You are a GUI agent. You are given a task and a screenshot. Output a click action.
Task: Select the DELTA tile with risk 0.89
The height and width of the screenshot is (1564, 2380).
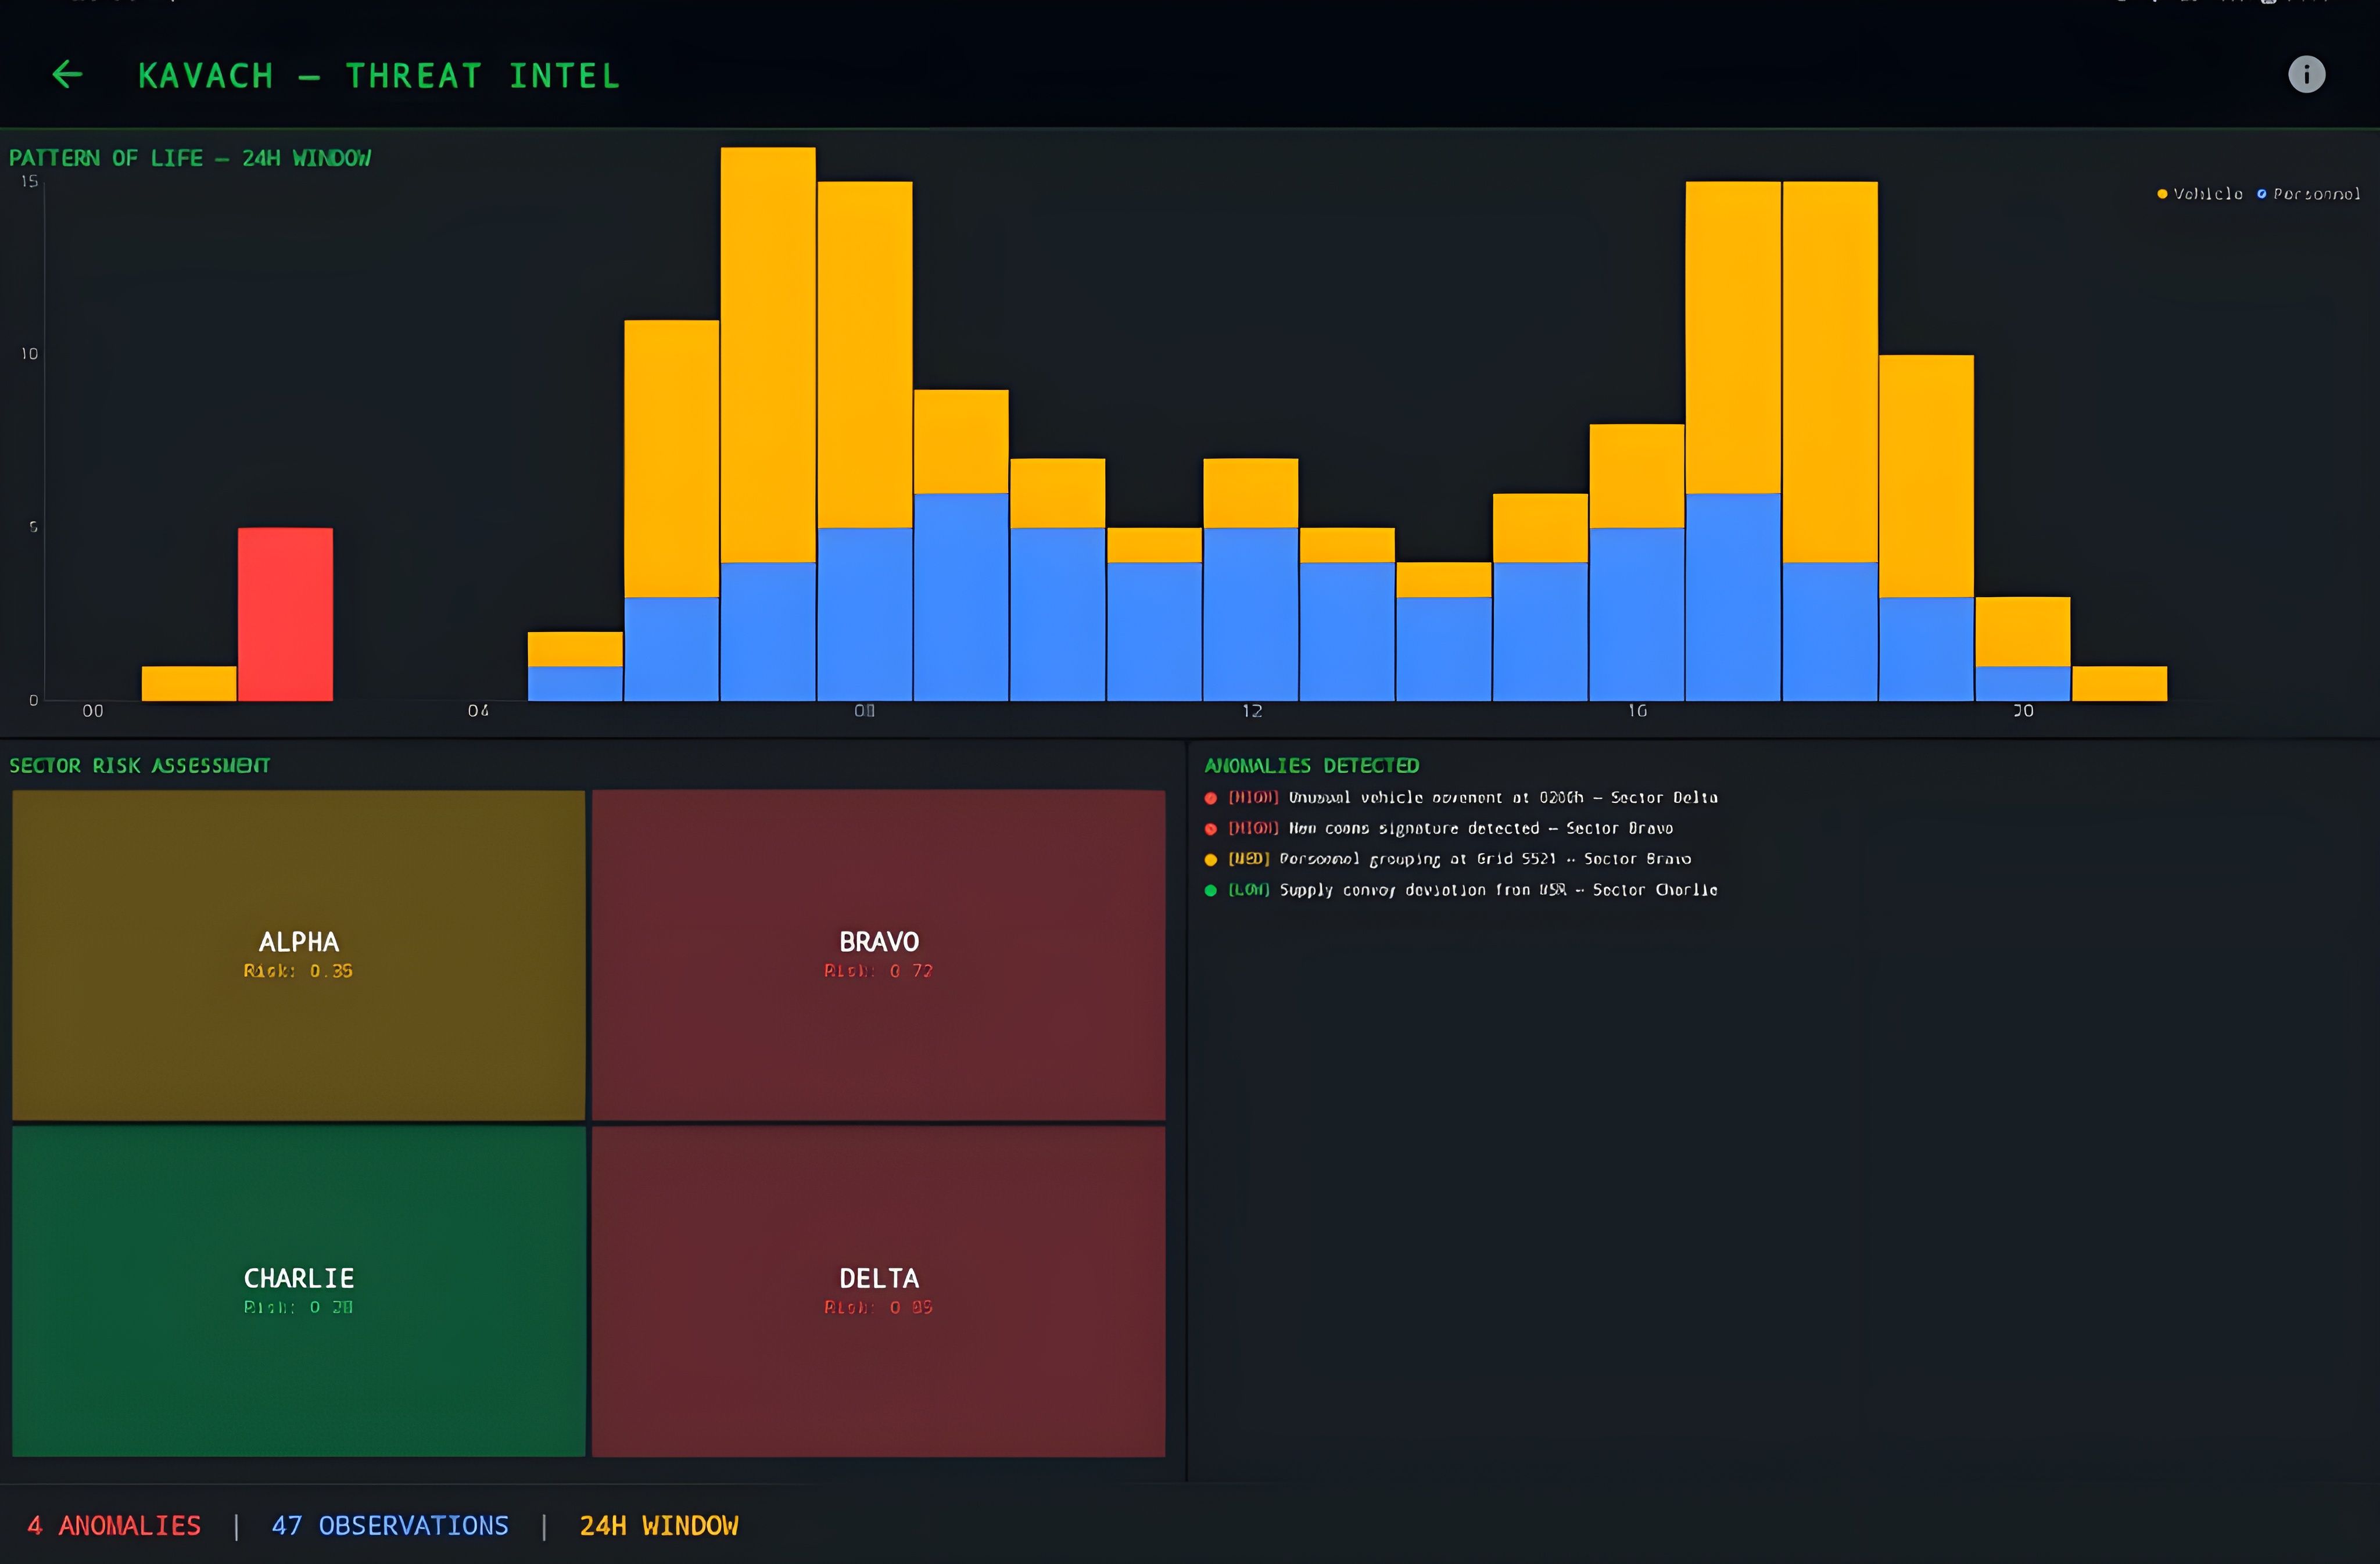coord(877,1290)
